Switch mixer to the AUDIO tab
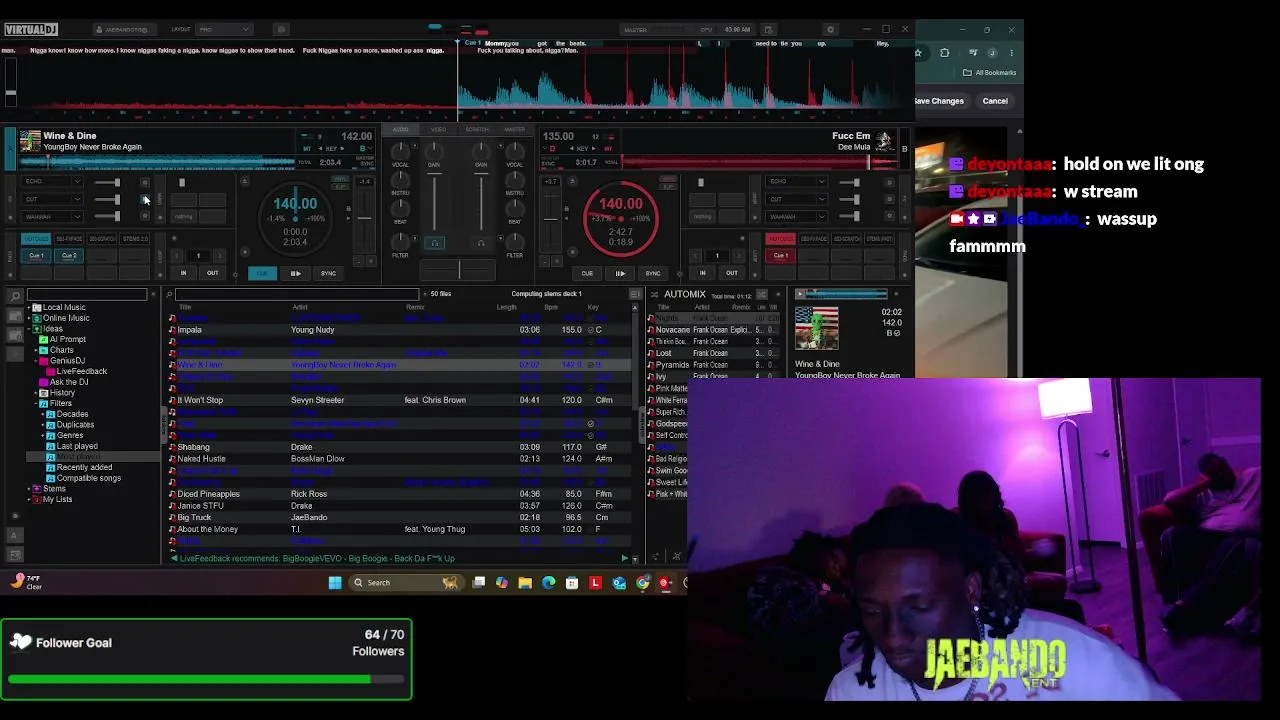Screen dimensions: 1280x720 click(401, 129)
